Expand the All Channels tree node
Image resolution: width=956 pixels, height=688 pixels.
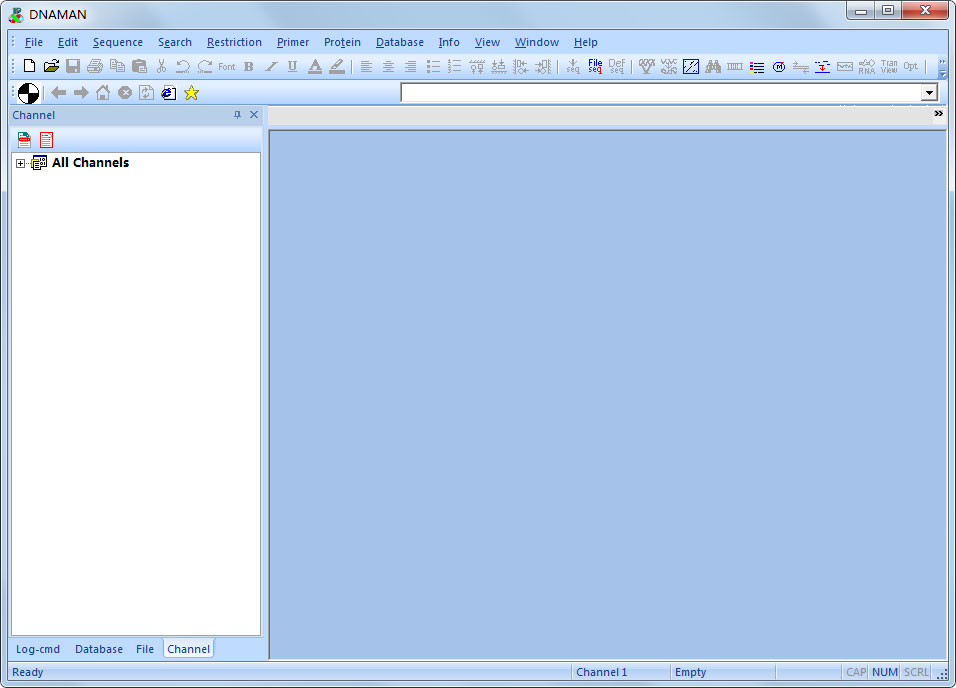pyautogui.click(x=20, y=163)
